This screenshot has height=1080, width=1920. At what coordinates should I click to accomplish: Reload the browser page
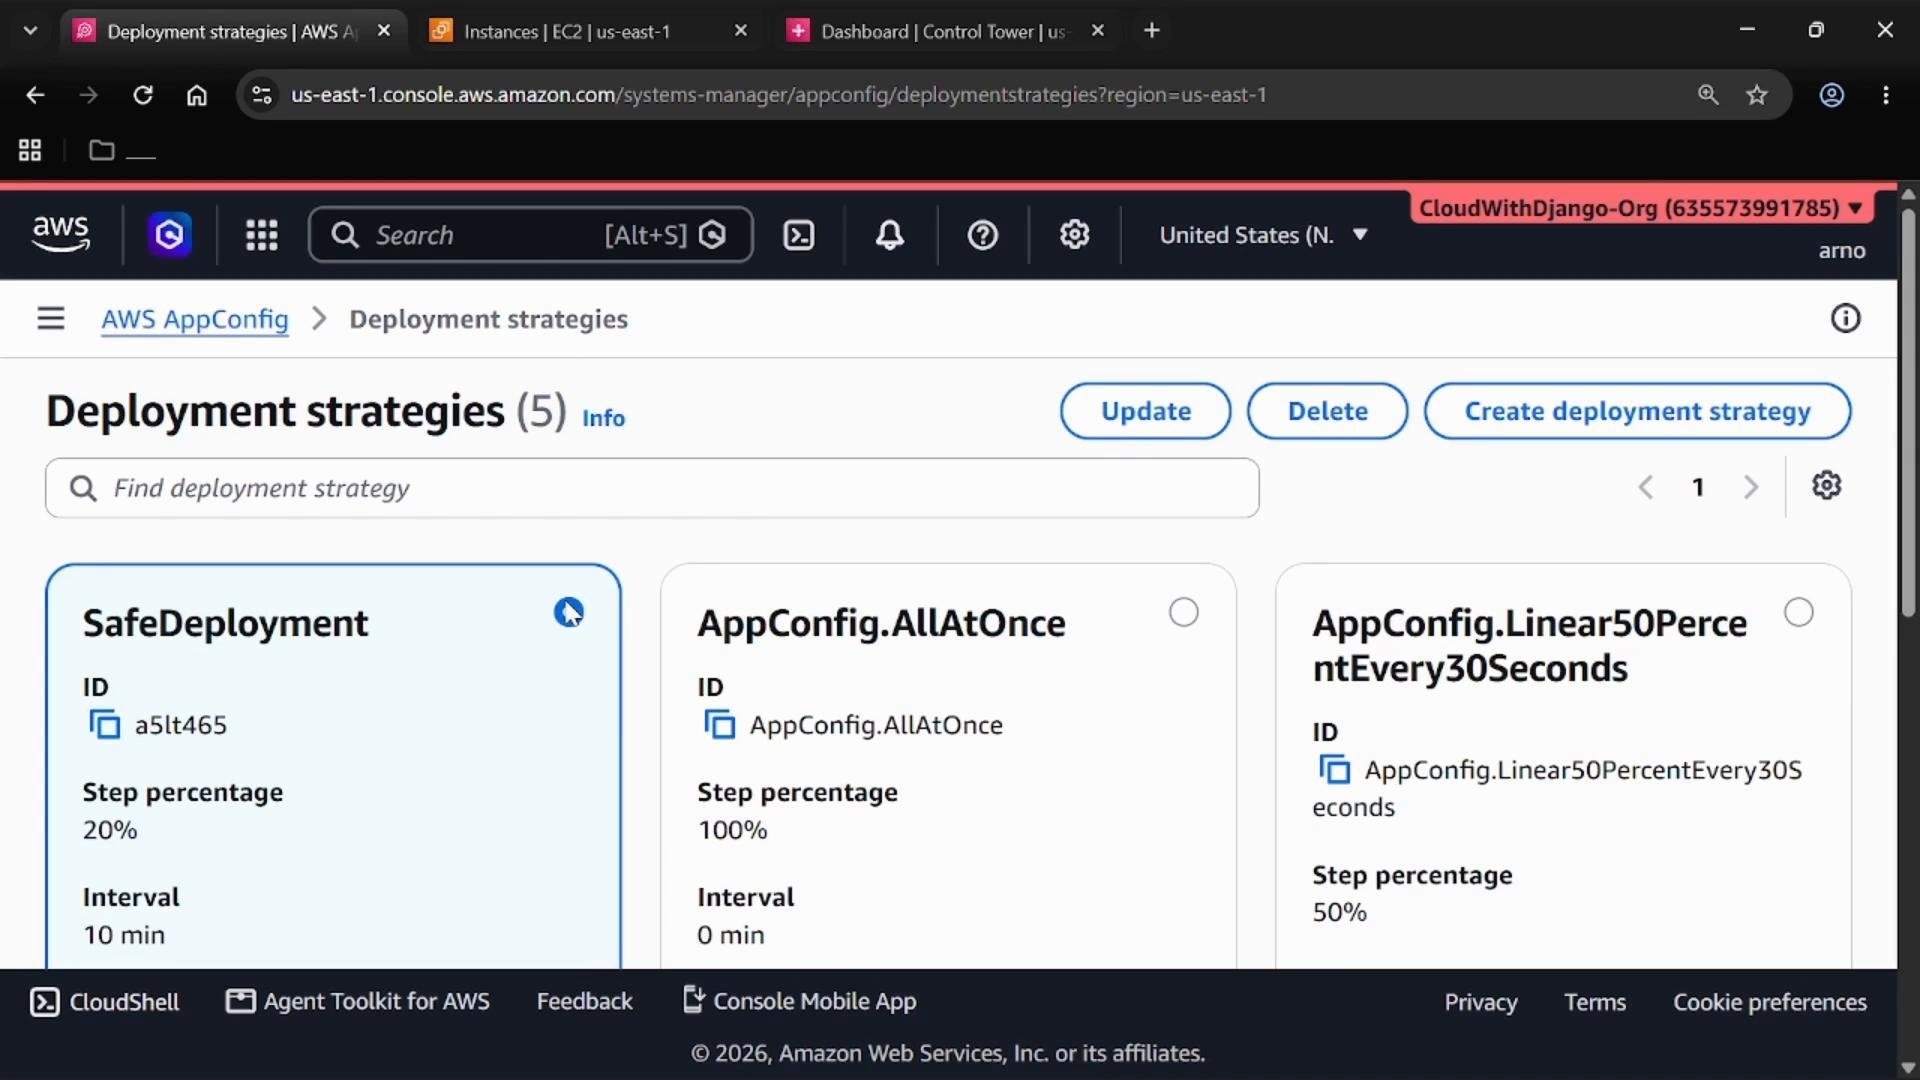pyautogui.click(x=143, y=95)
